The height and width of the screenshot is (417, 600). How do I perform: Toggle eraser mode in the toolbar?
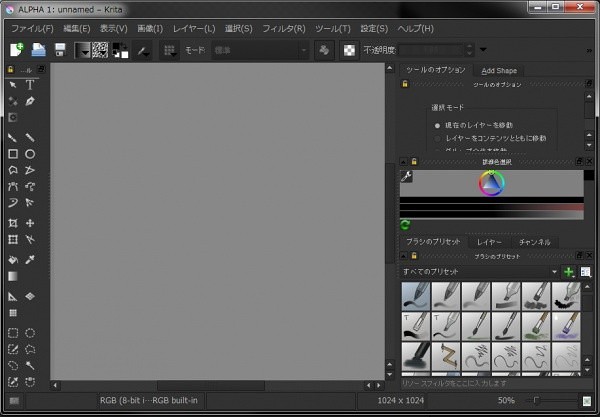click(x=324, y=50)
